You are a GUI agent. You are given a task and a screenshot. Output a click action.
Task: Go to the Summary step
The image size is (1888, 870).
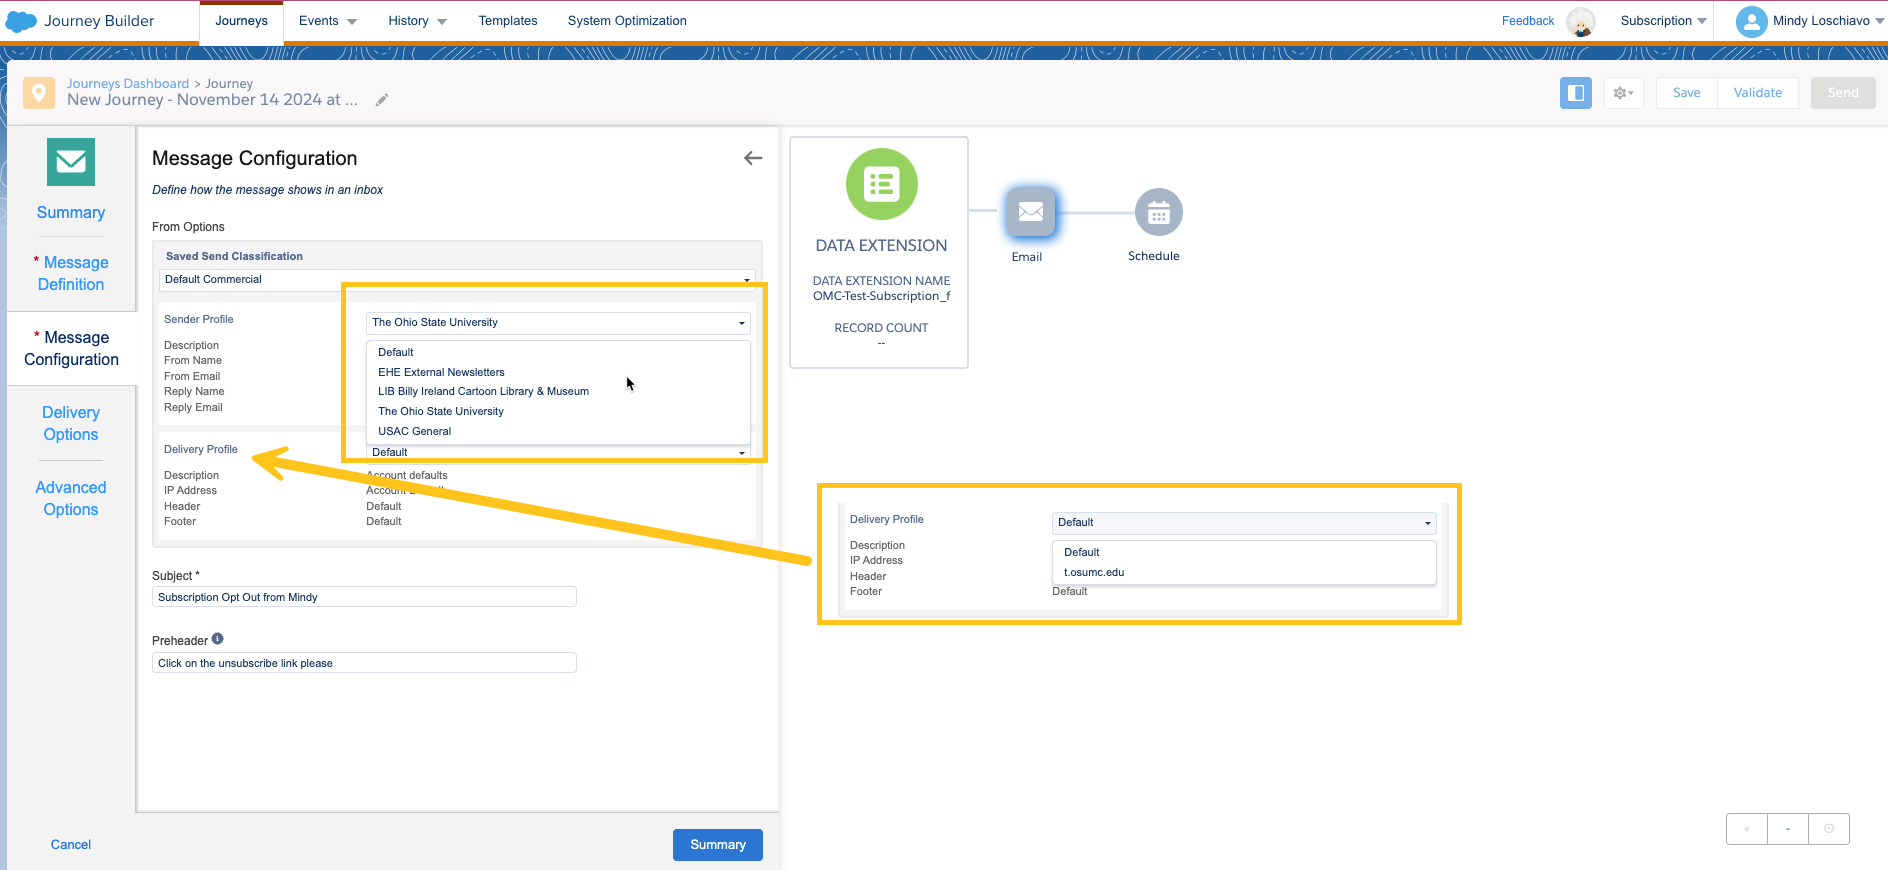pyautogui.click(x=71, y=213)
